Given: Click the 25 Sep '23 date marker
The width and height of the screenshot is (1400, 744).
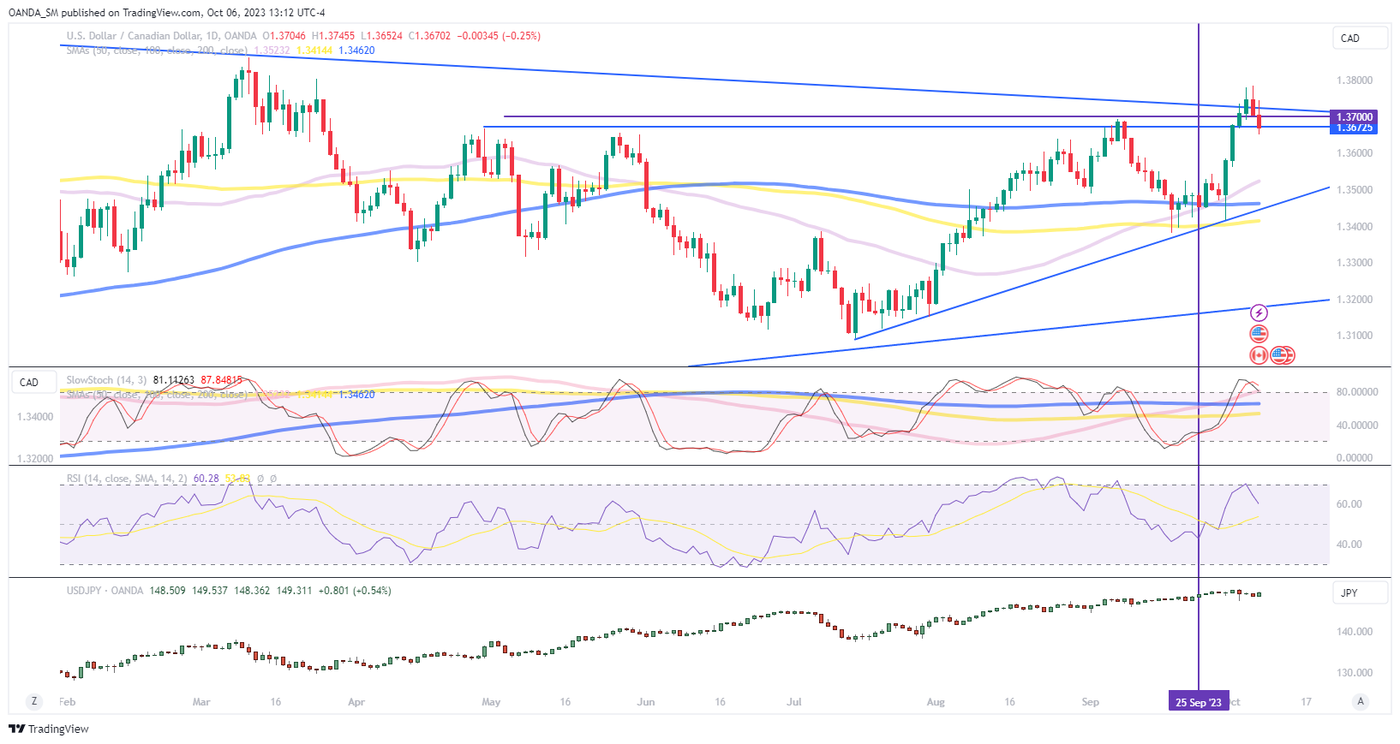Looking at the screenshot, I should tap(1198, 702).
